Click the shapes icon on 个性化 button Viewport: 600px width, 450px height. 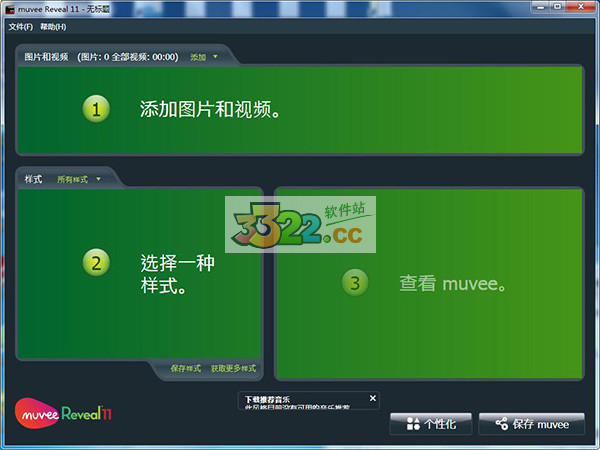click(413, 424)
